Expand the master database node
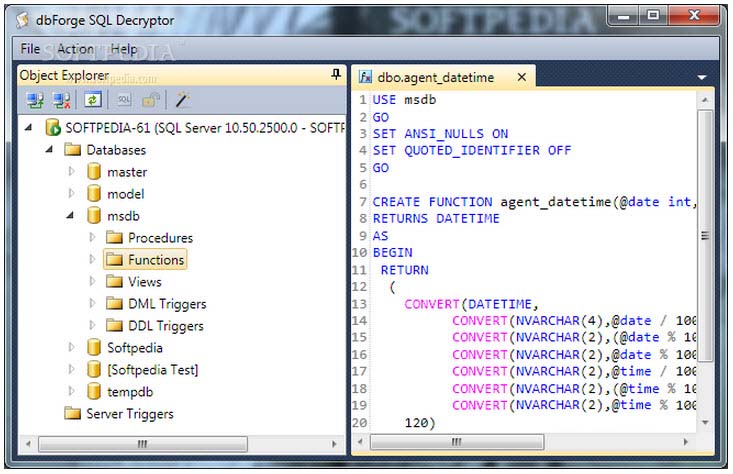 click(x=71, y=172)
